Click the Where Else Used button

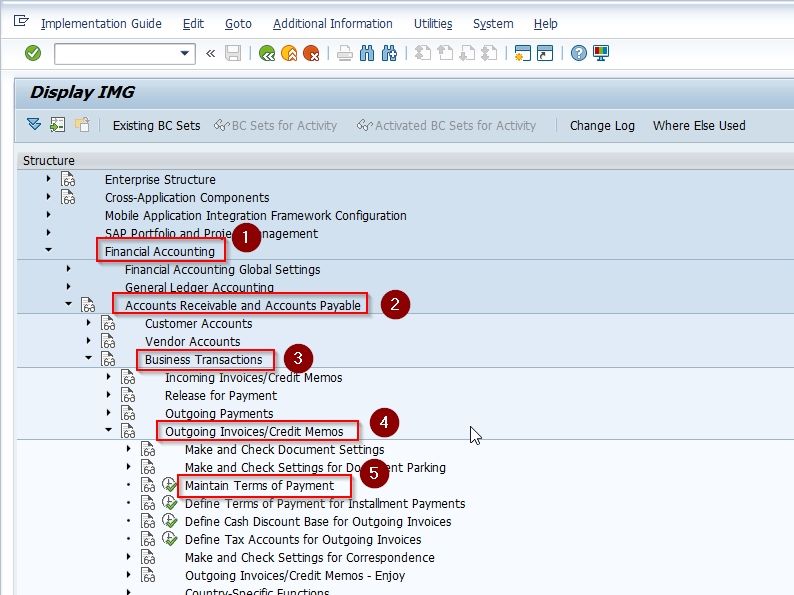699,126
